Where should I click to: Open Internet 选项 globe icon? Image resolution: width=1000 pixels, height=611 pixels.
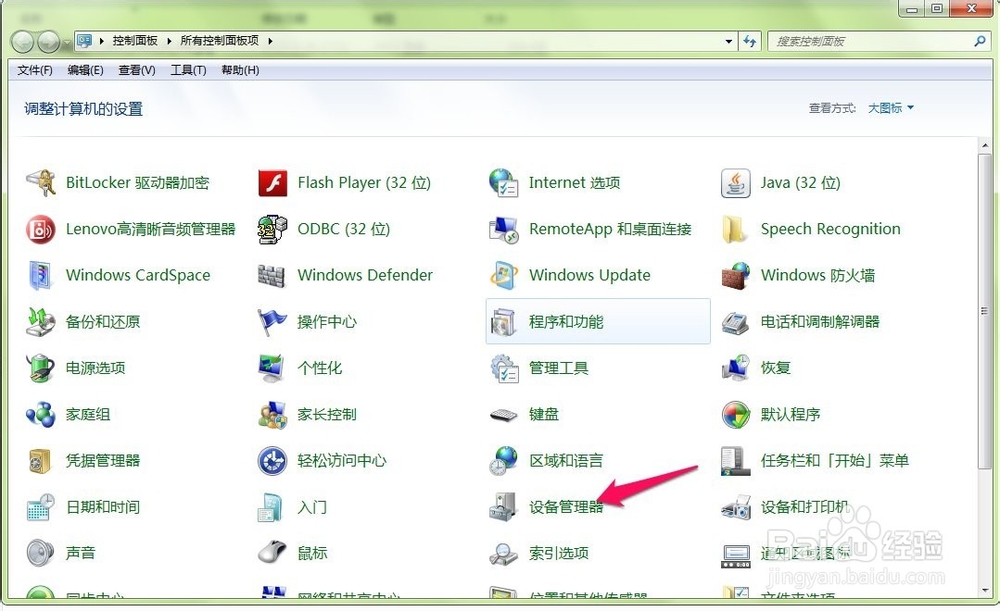(x=504, y=183)
